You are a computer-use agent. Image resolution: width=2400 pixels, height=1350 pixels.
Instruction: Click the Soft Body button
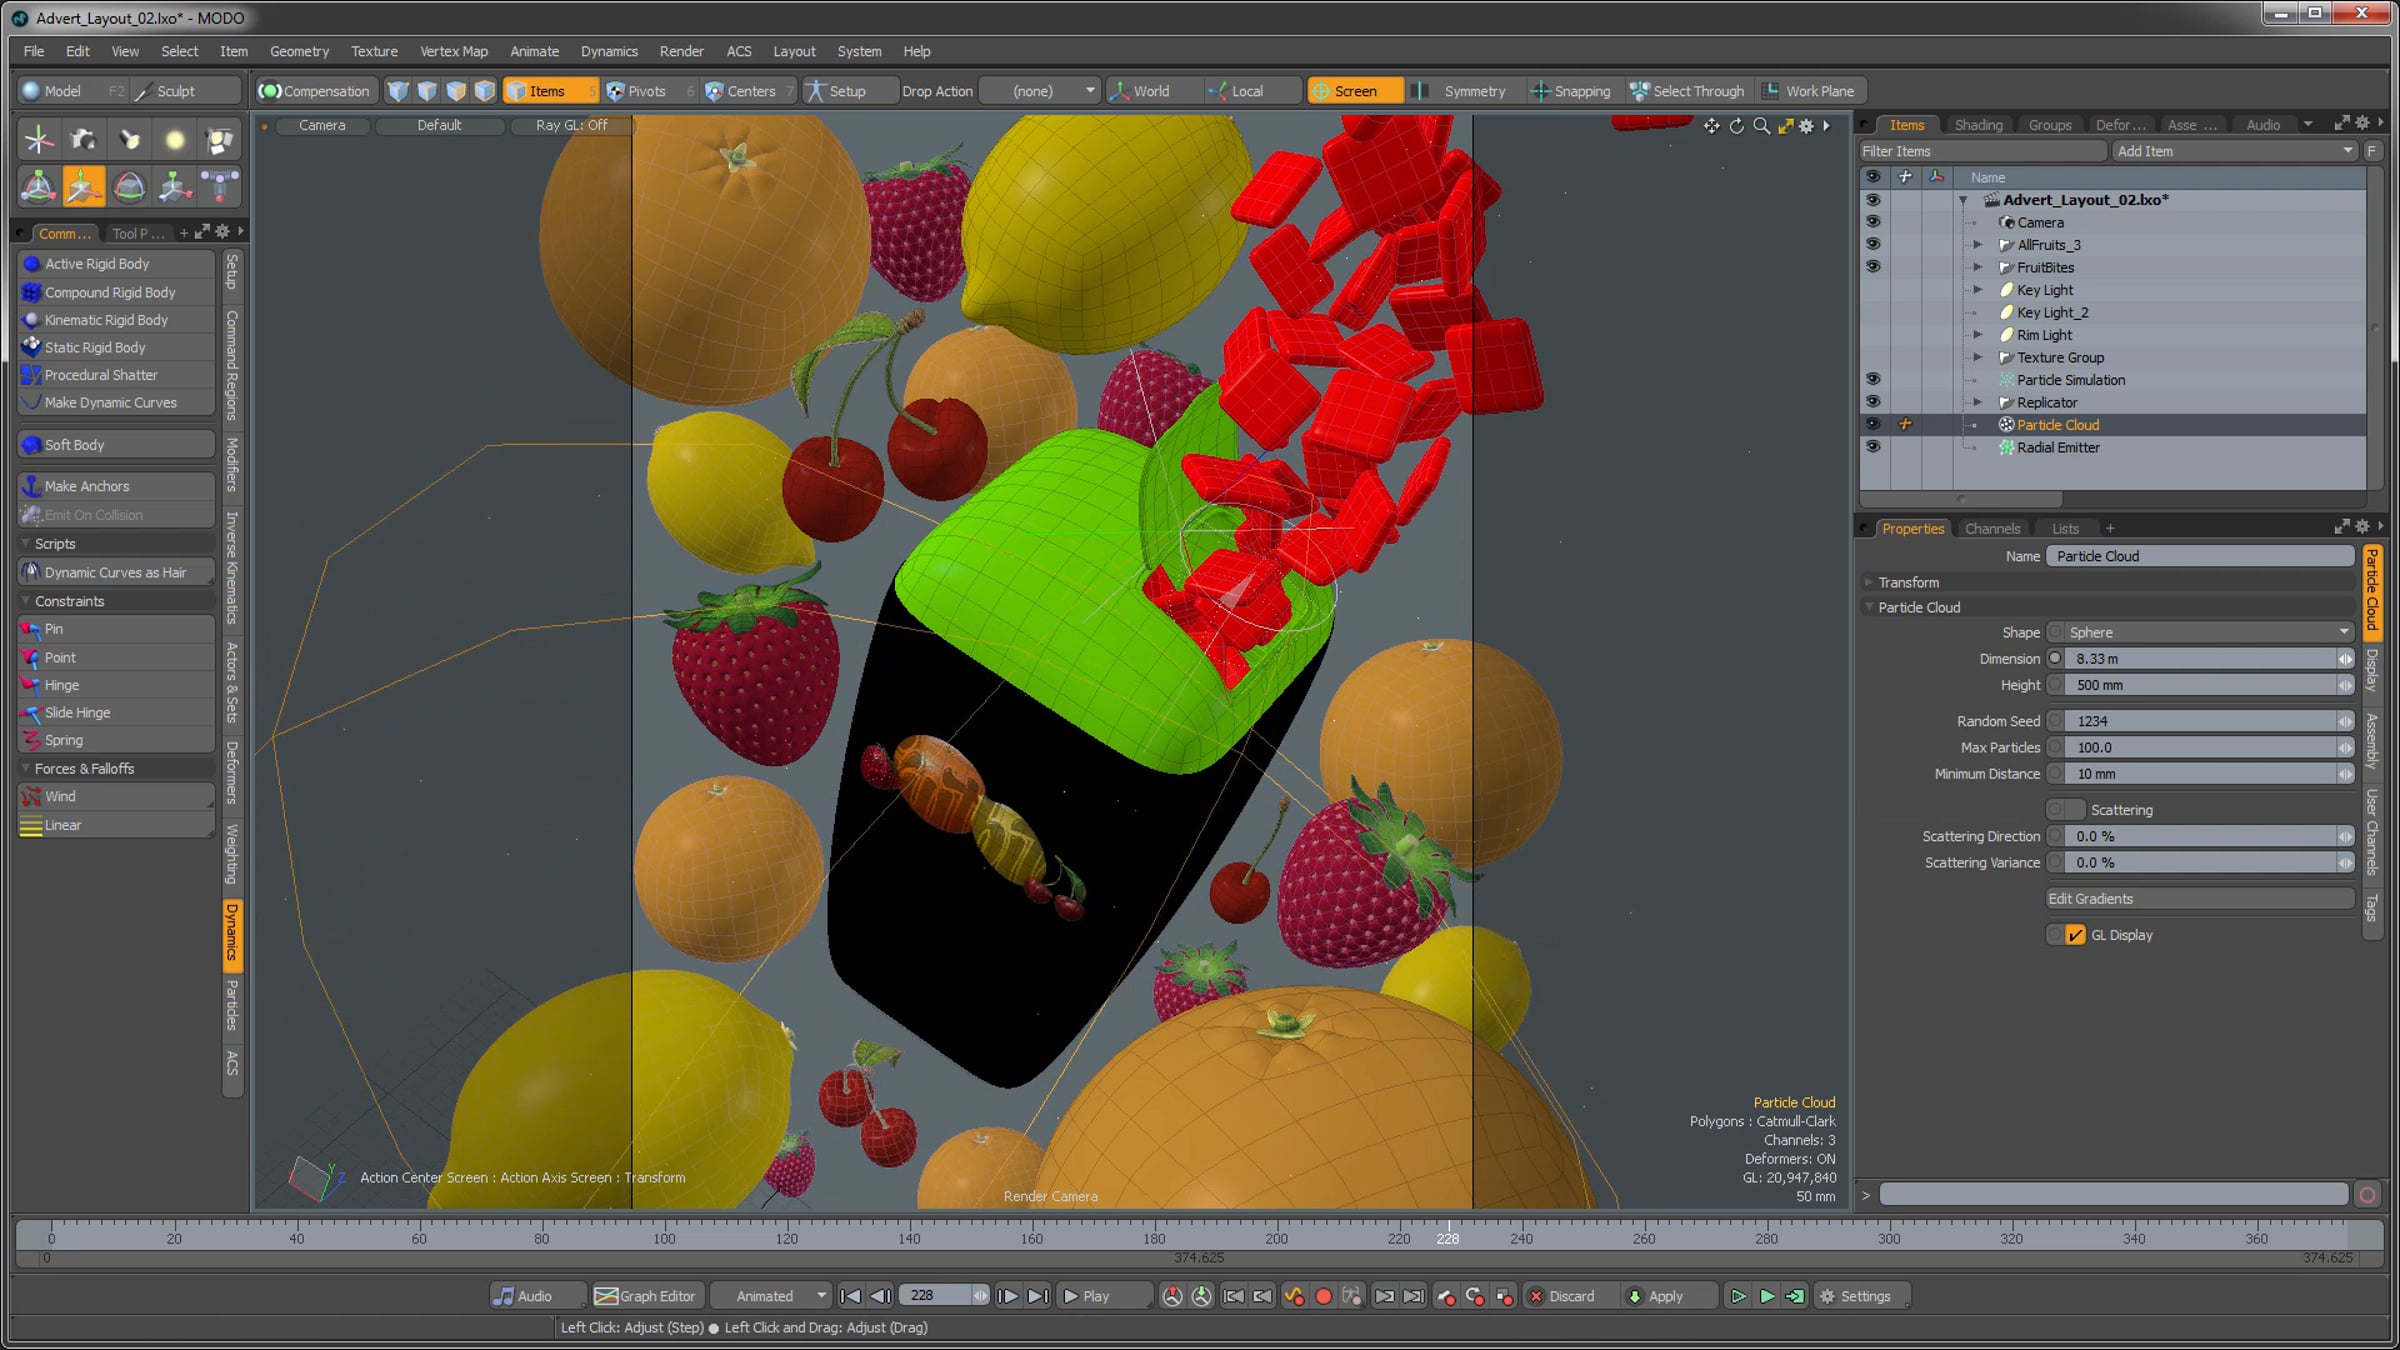116,445
